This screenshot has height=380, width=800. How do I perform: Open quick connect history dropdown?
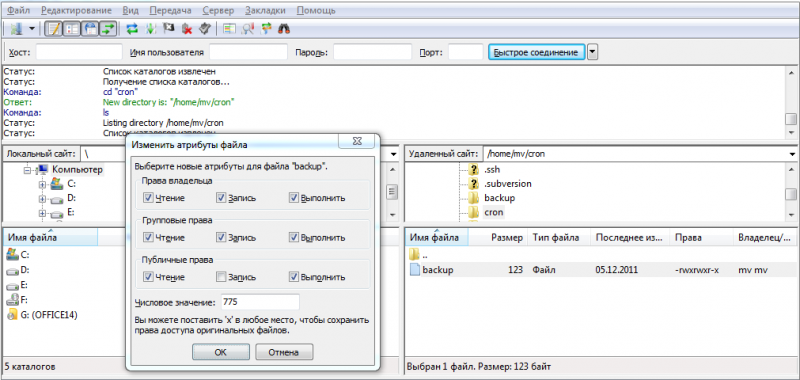pyautogui.click(x=592, y=52)
